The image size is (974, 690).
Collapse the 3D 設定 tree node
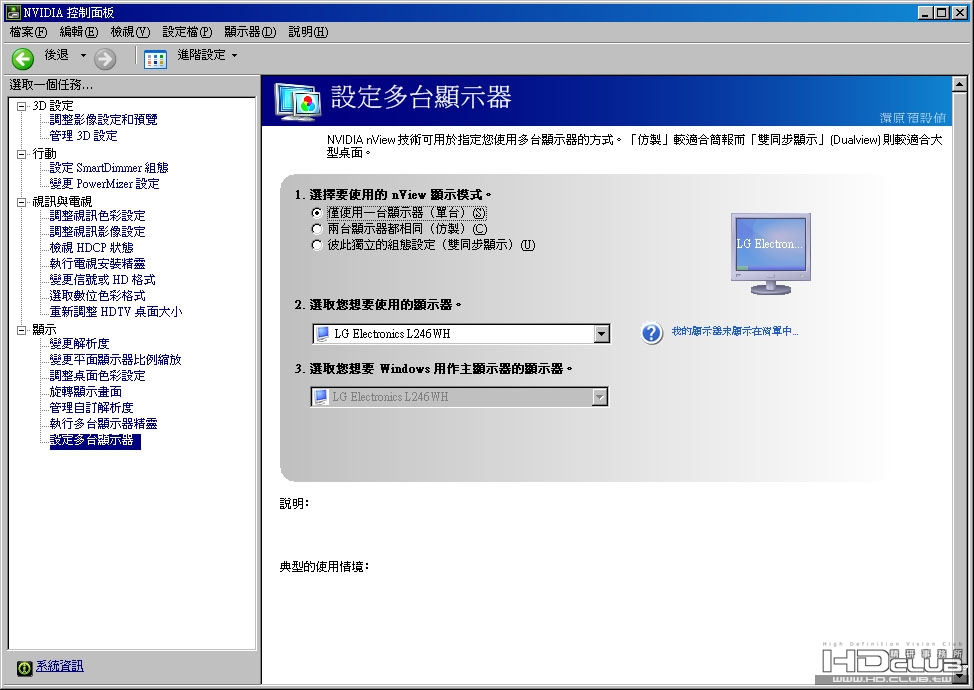pyautogui.click(x=22, y=106)
